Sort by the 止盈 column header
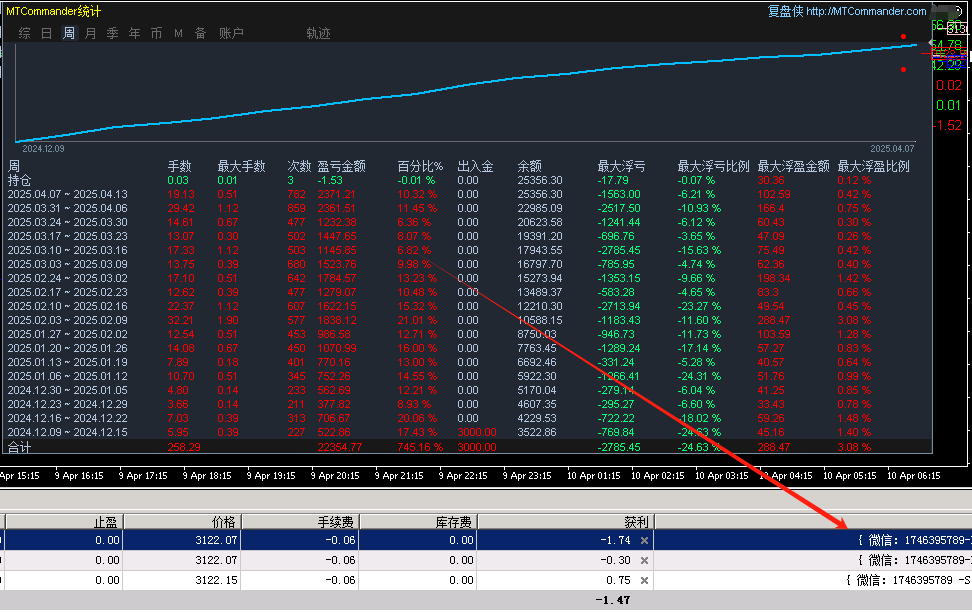 [x=64, y=522]
